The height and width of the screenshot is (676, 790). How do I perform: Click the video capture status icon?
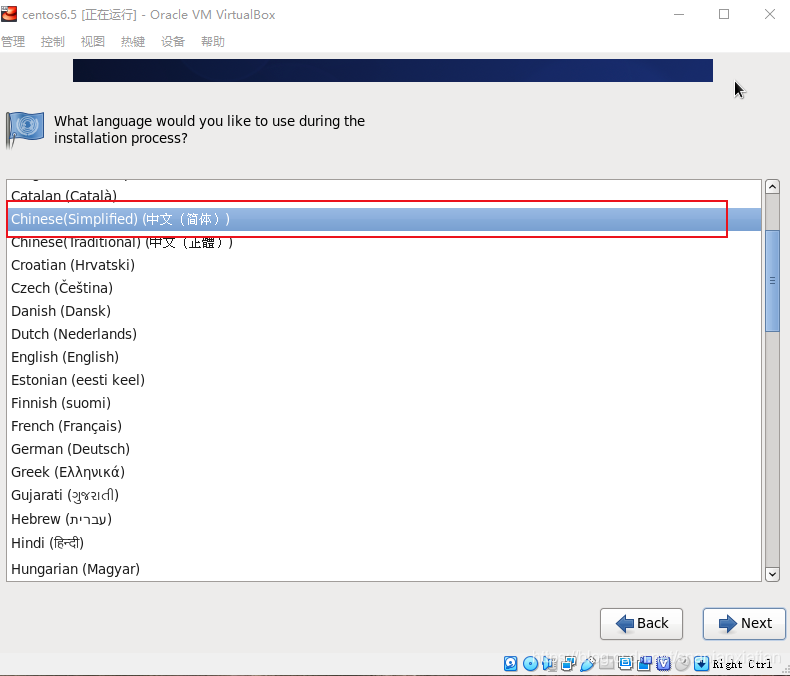[x=644, y=663]
